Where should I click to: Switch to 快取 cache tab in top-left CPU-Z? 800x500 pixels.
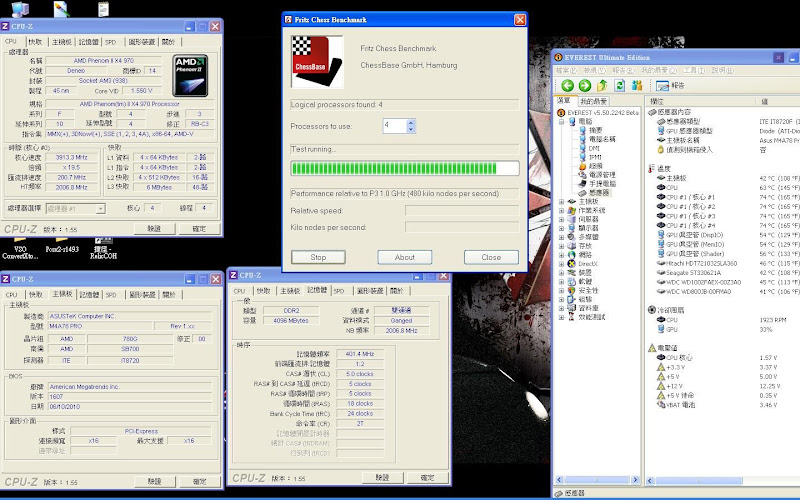35,42
